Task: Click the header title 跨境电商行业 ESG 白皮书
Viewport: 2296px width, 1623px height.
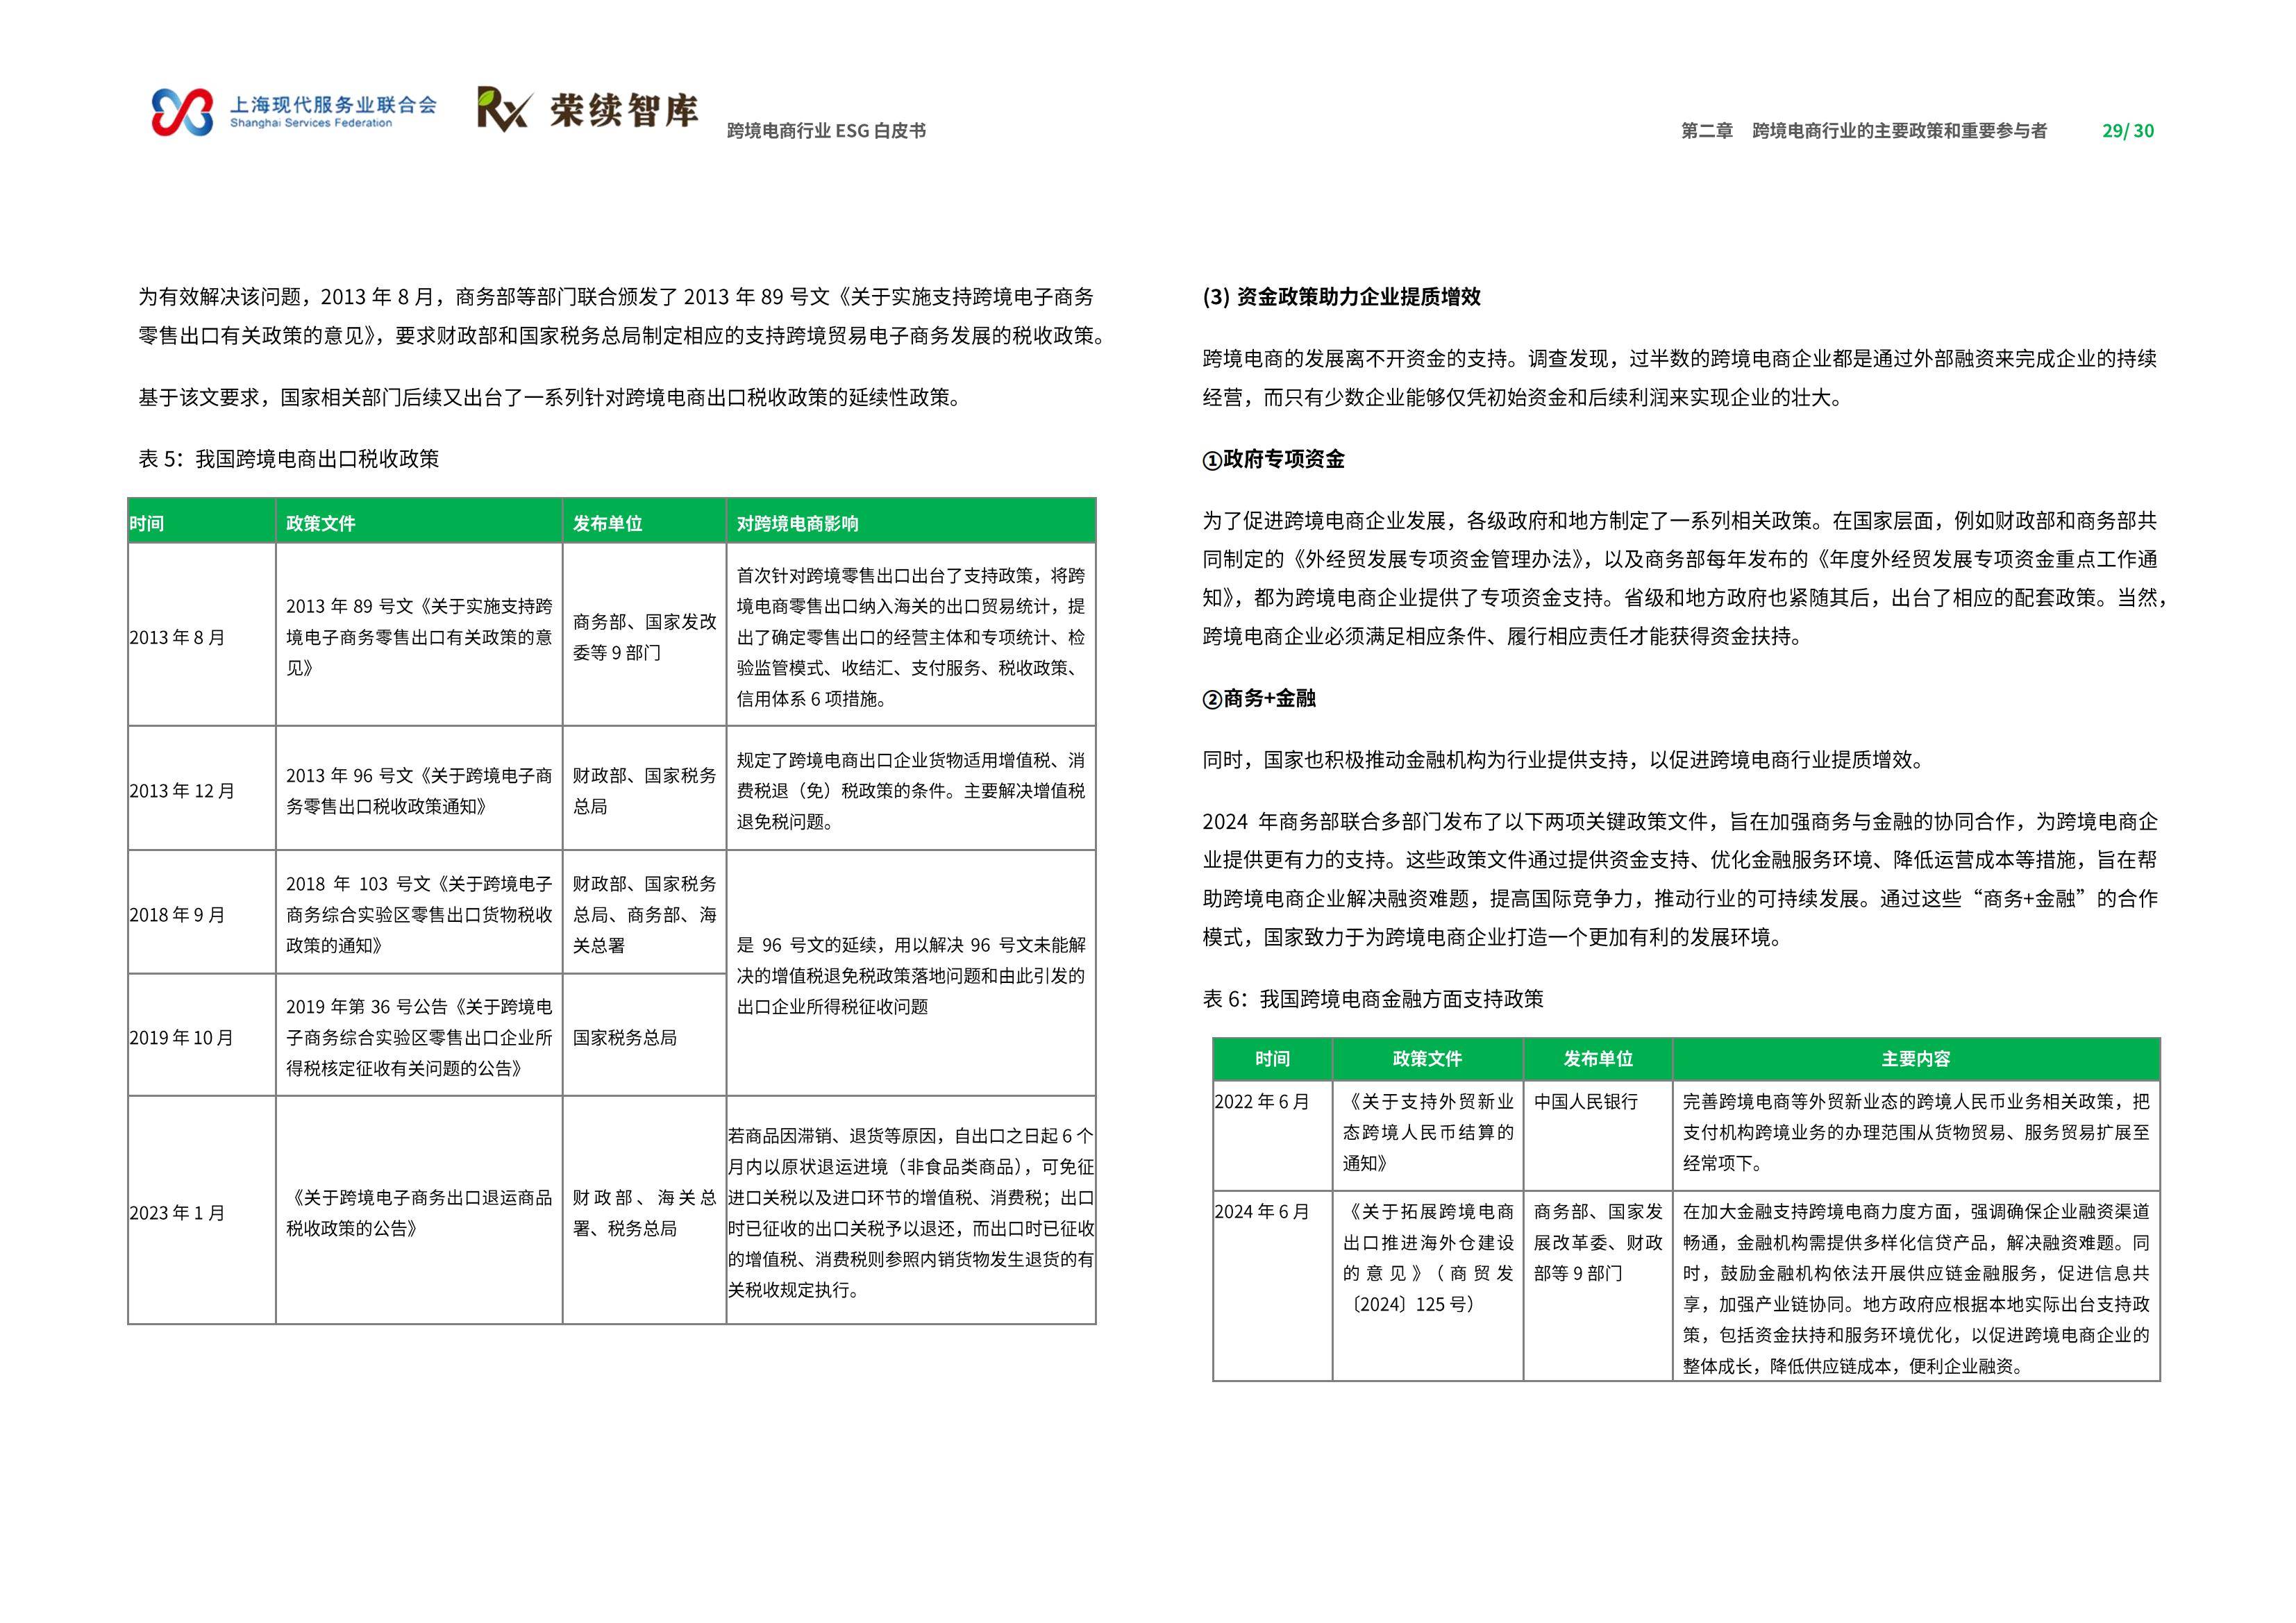Action: tap(826, 131)
